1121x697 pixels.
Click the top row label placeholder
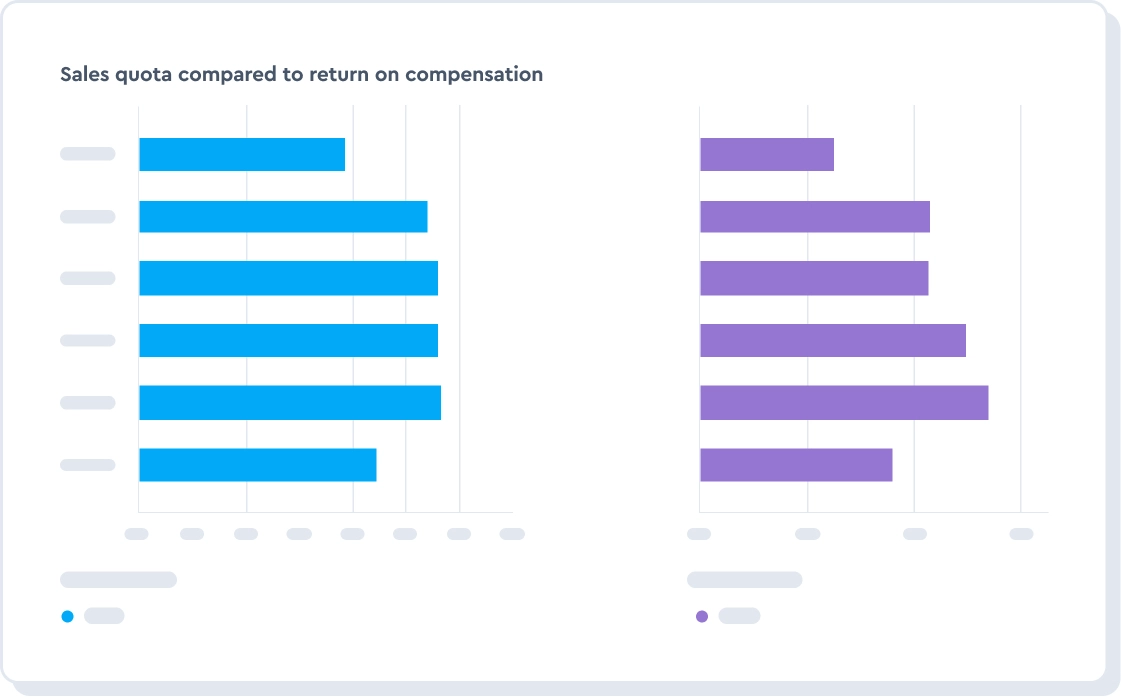(88, 154)
